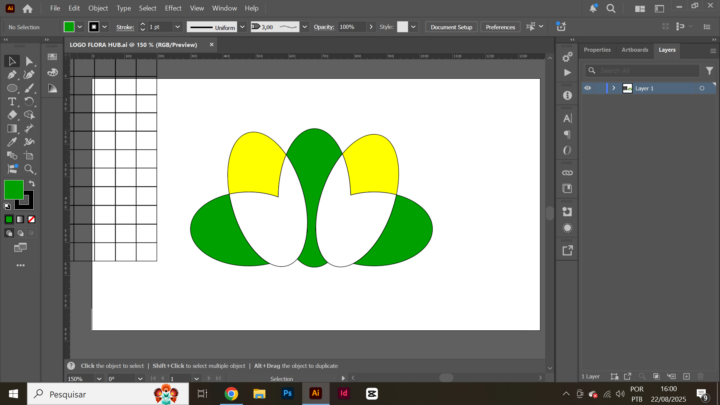Open Photoshop from the taskbar
Screen dimensions: 720x405
click(x=288, y=394)
